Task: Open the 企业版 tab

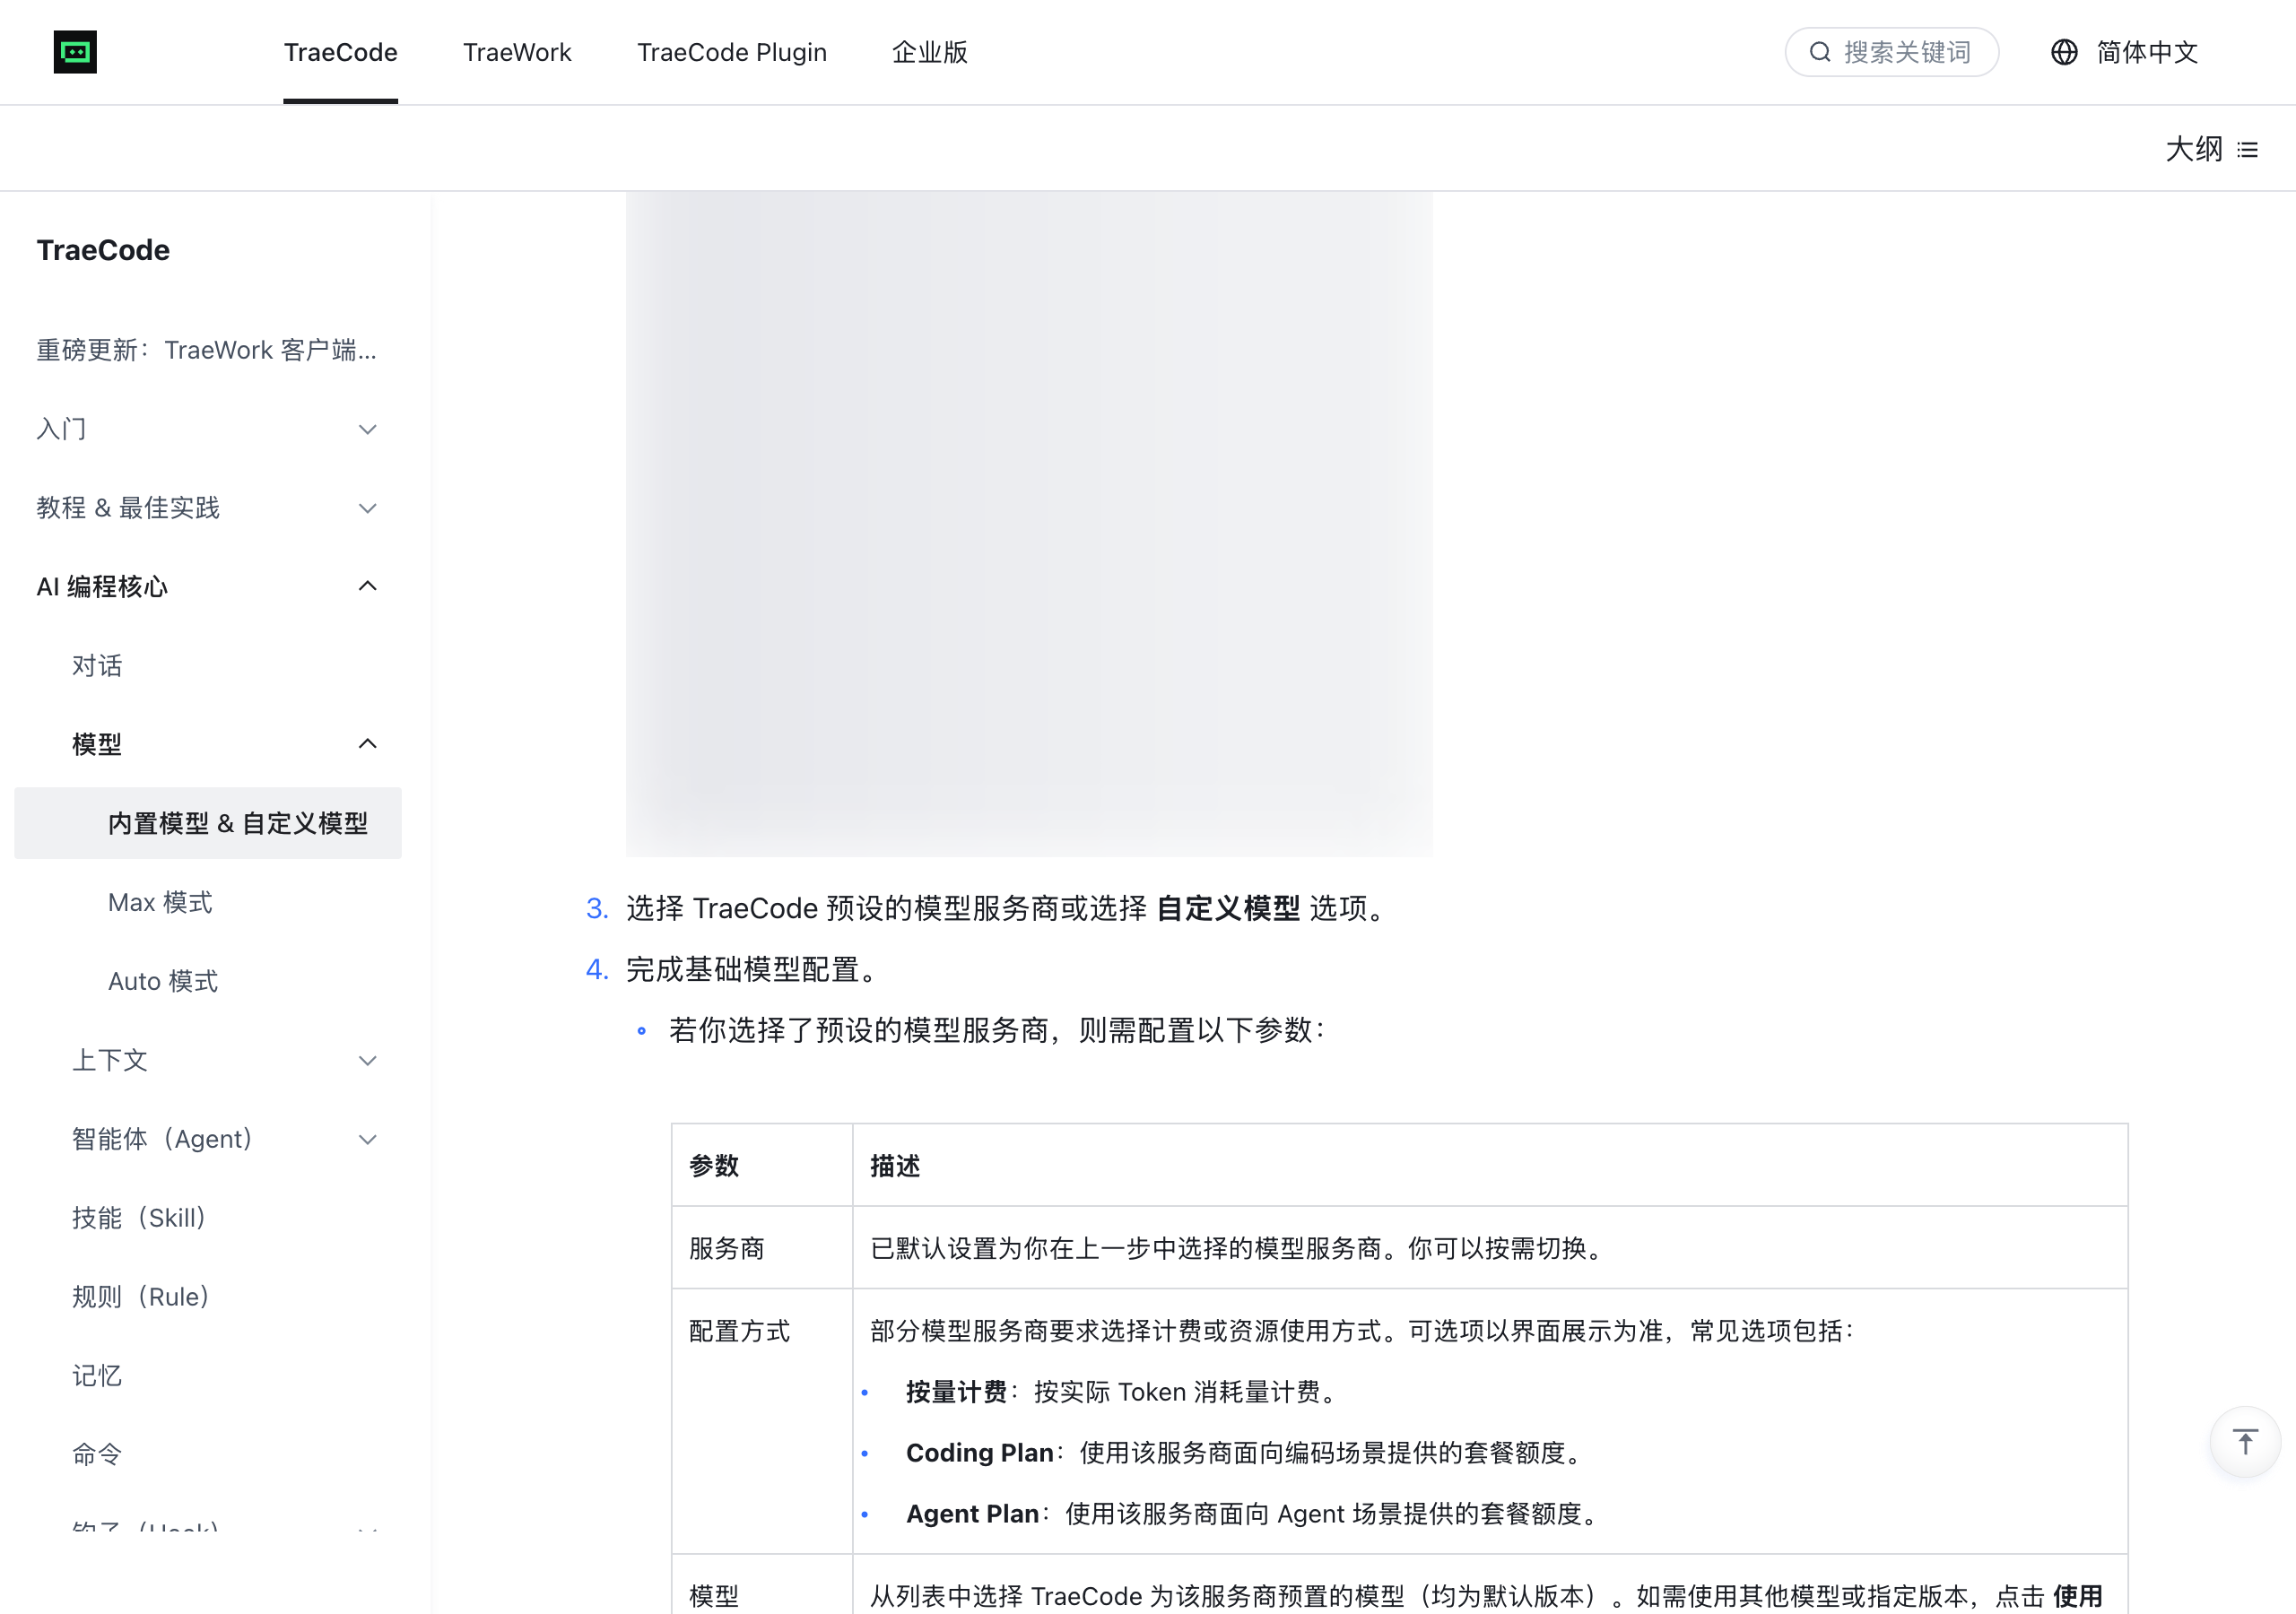Action: [x=930, y=52]
